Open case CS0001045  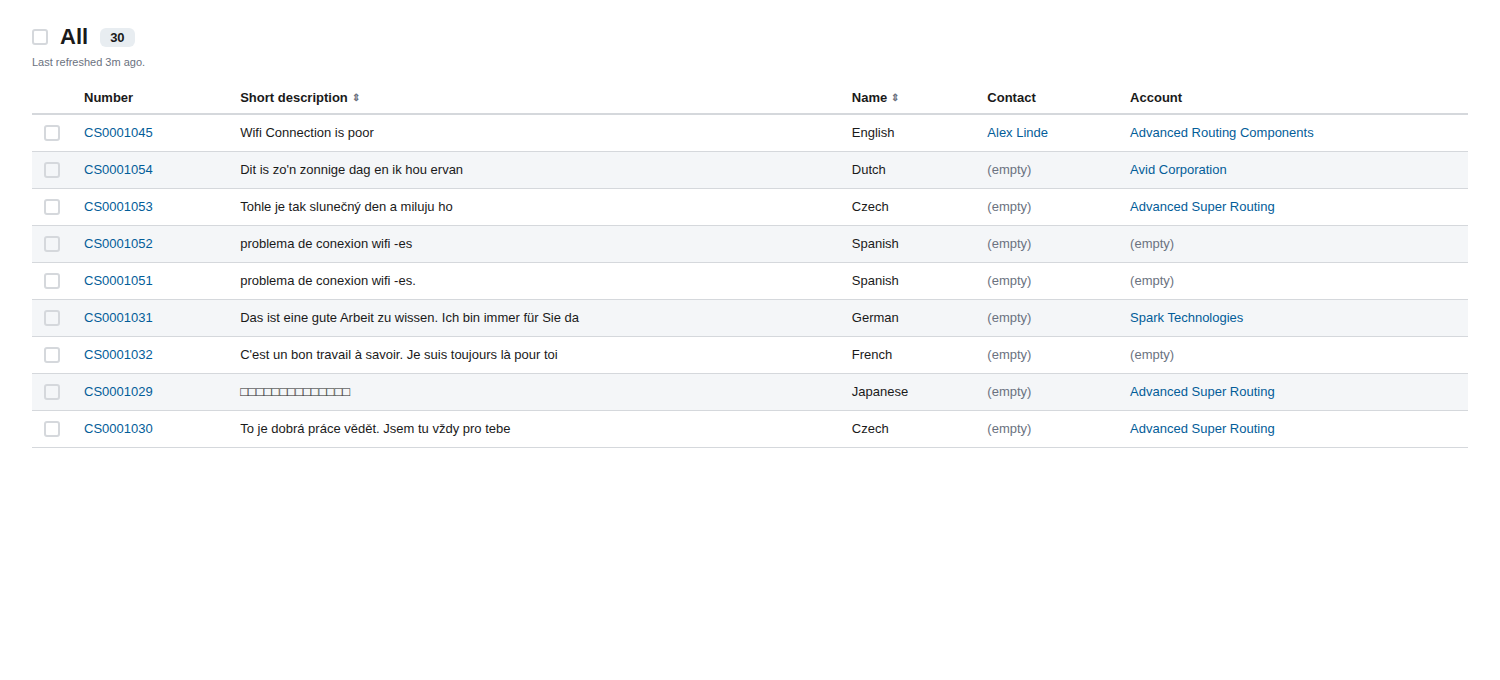pos(118,133)
